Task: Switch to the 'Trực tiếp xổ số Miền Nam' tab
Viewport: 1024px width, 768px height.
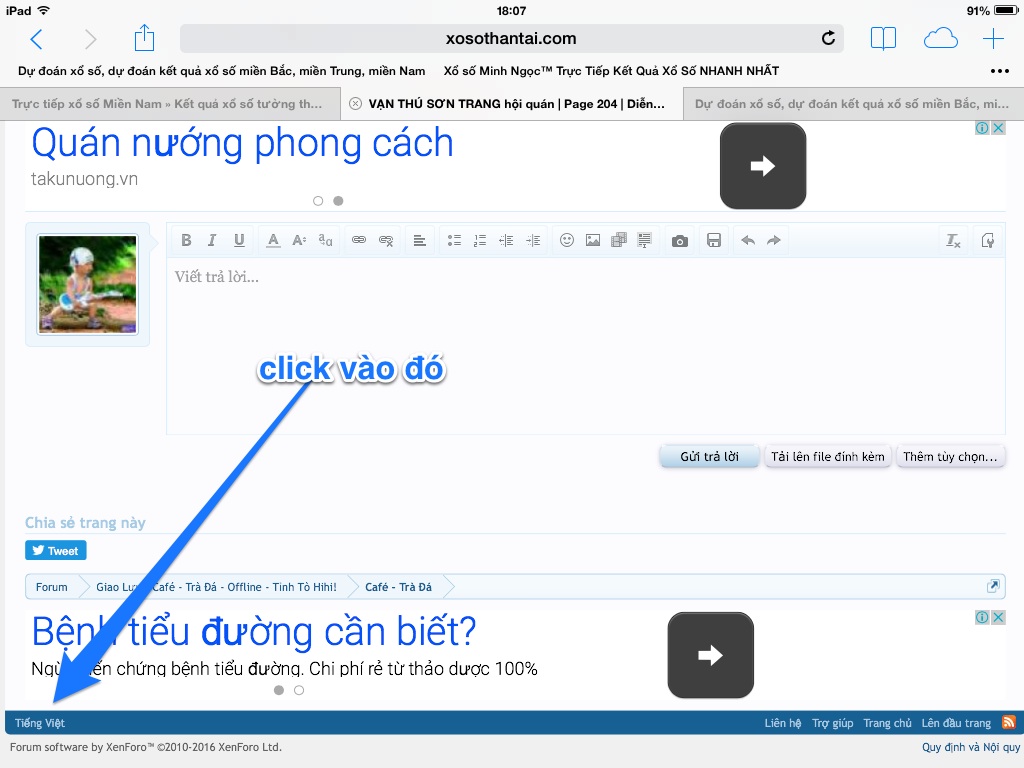Action: pyautogui.click(x=168, y=104)
